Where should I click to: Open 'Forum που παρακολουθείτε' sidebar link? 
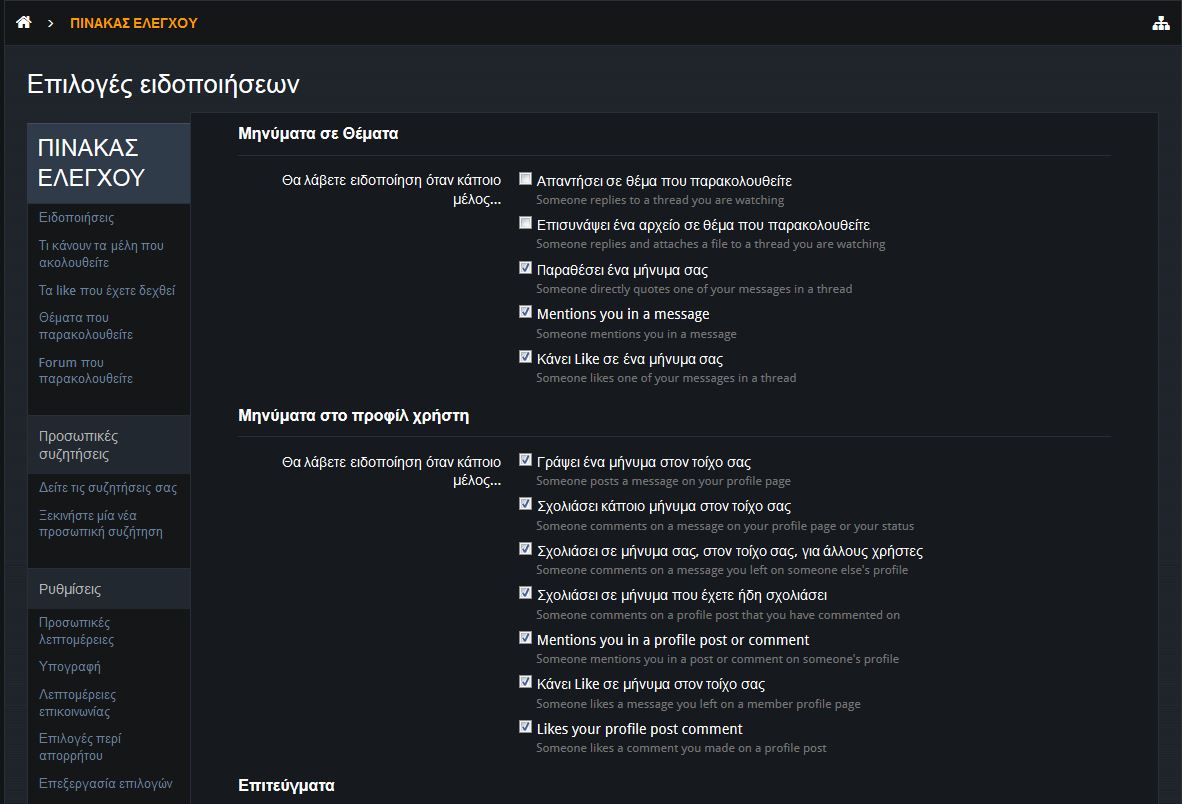click(85, 370)
